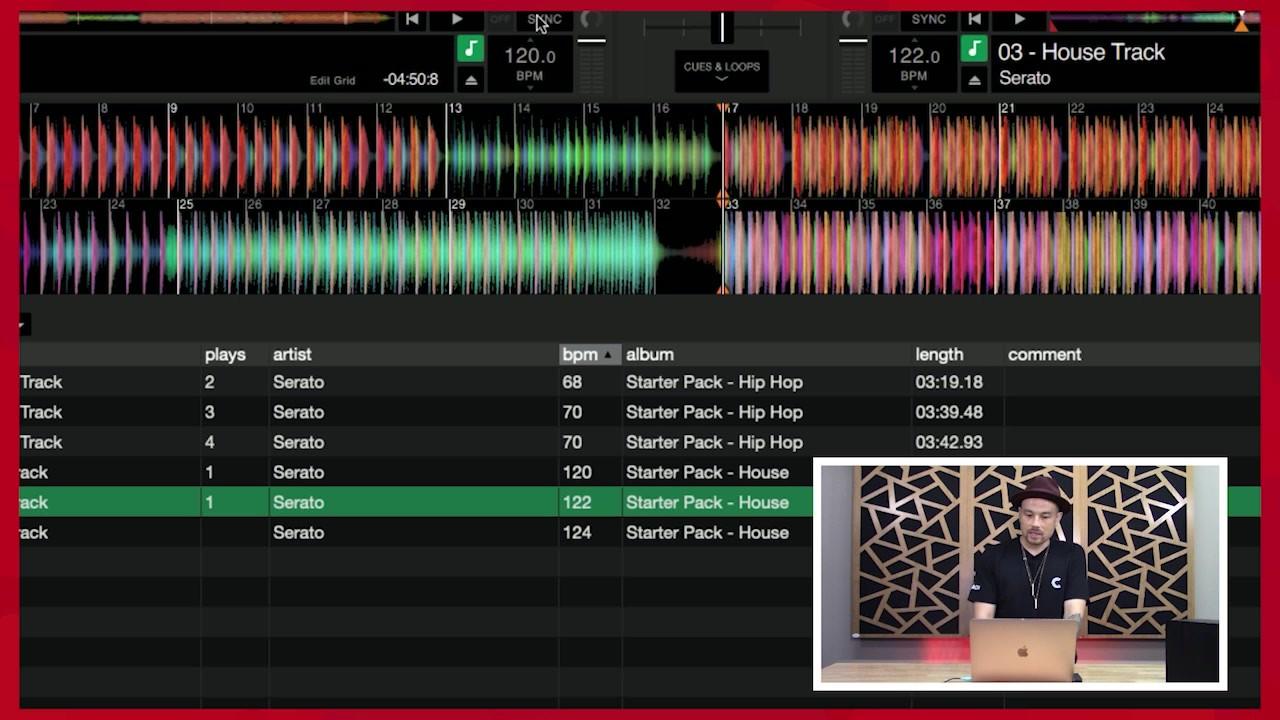The image size is (1280, 720).
Task: Click bar marker 25 in lower waveform
Action: pos(186,204)
